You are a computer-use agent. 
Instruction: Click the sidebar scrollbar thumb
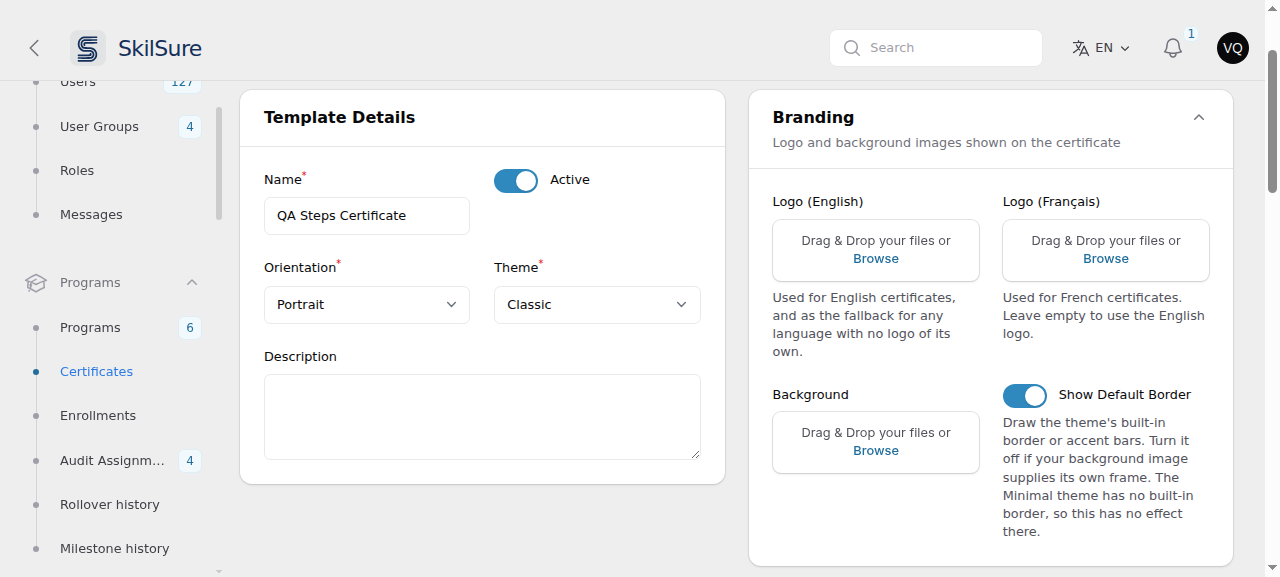(x=219, y=163)
